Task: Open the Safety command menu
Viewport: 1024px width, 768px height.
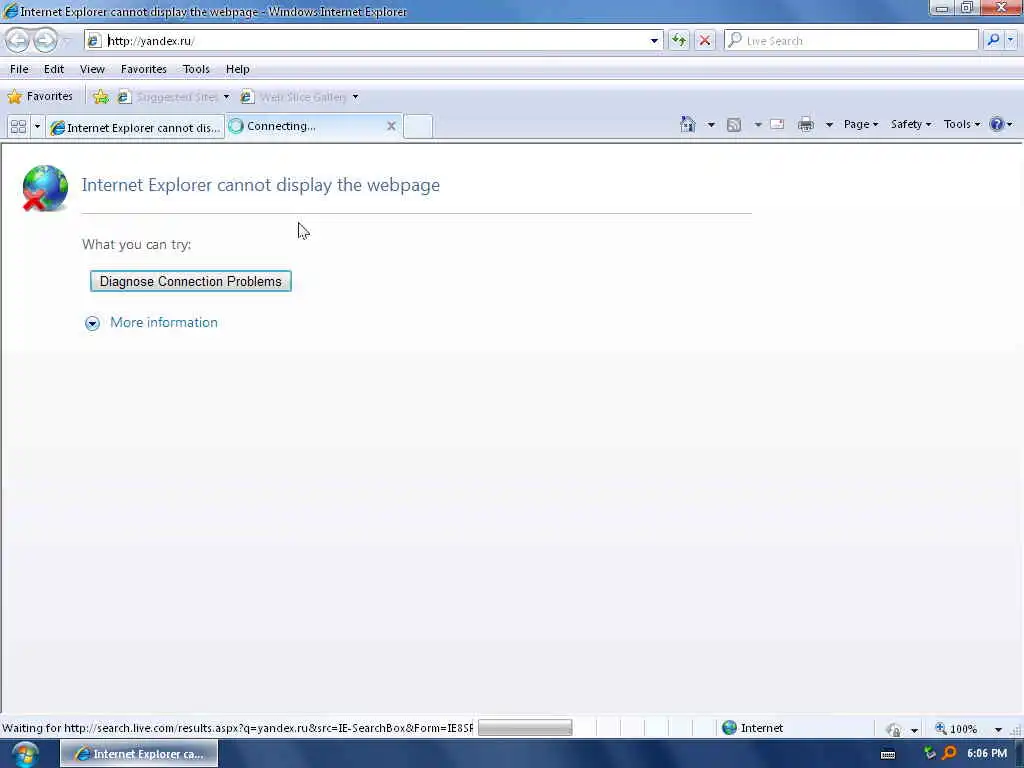Action: point(910,124)
